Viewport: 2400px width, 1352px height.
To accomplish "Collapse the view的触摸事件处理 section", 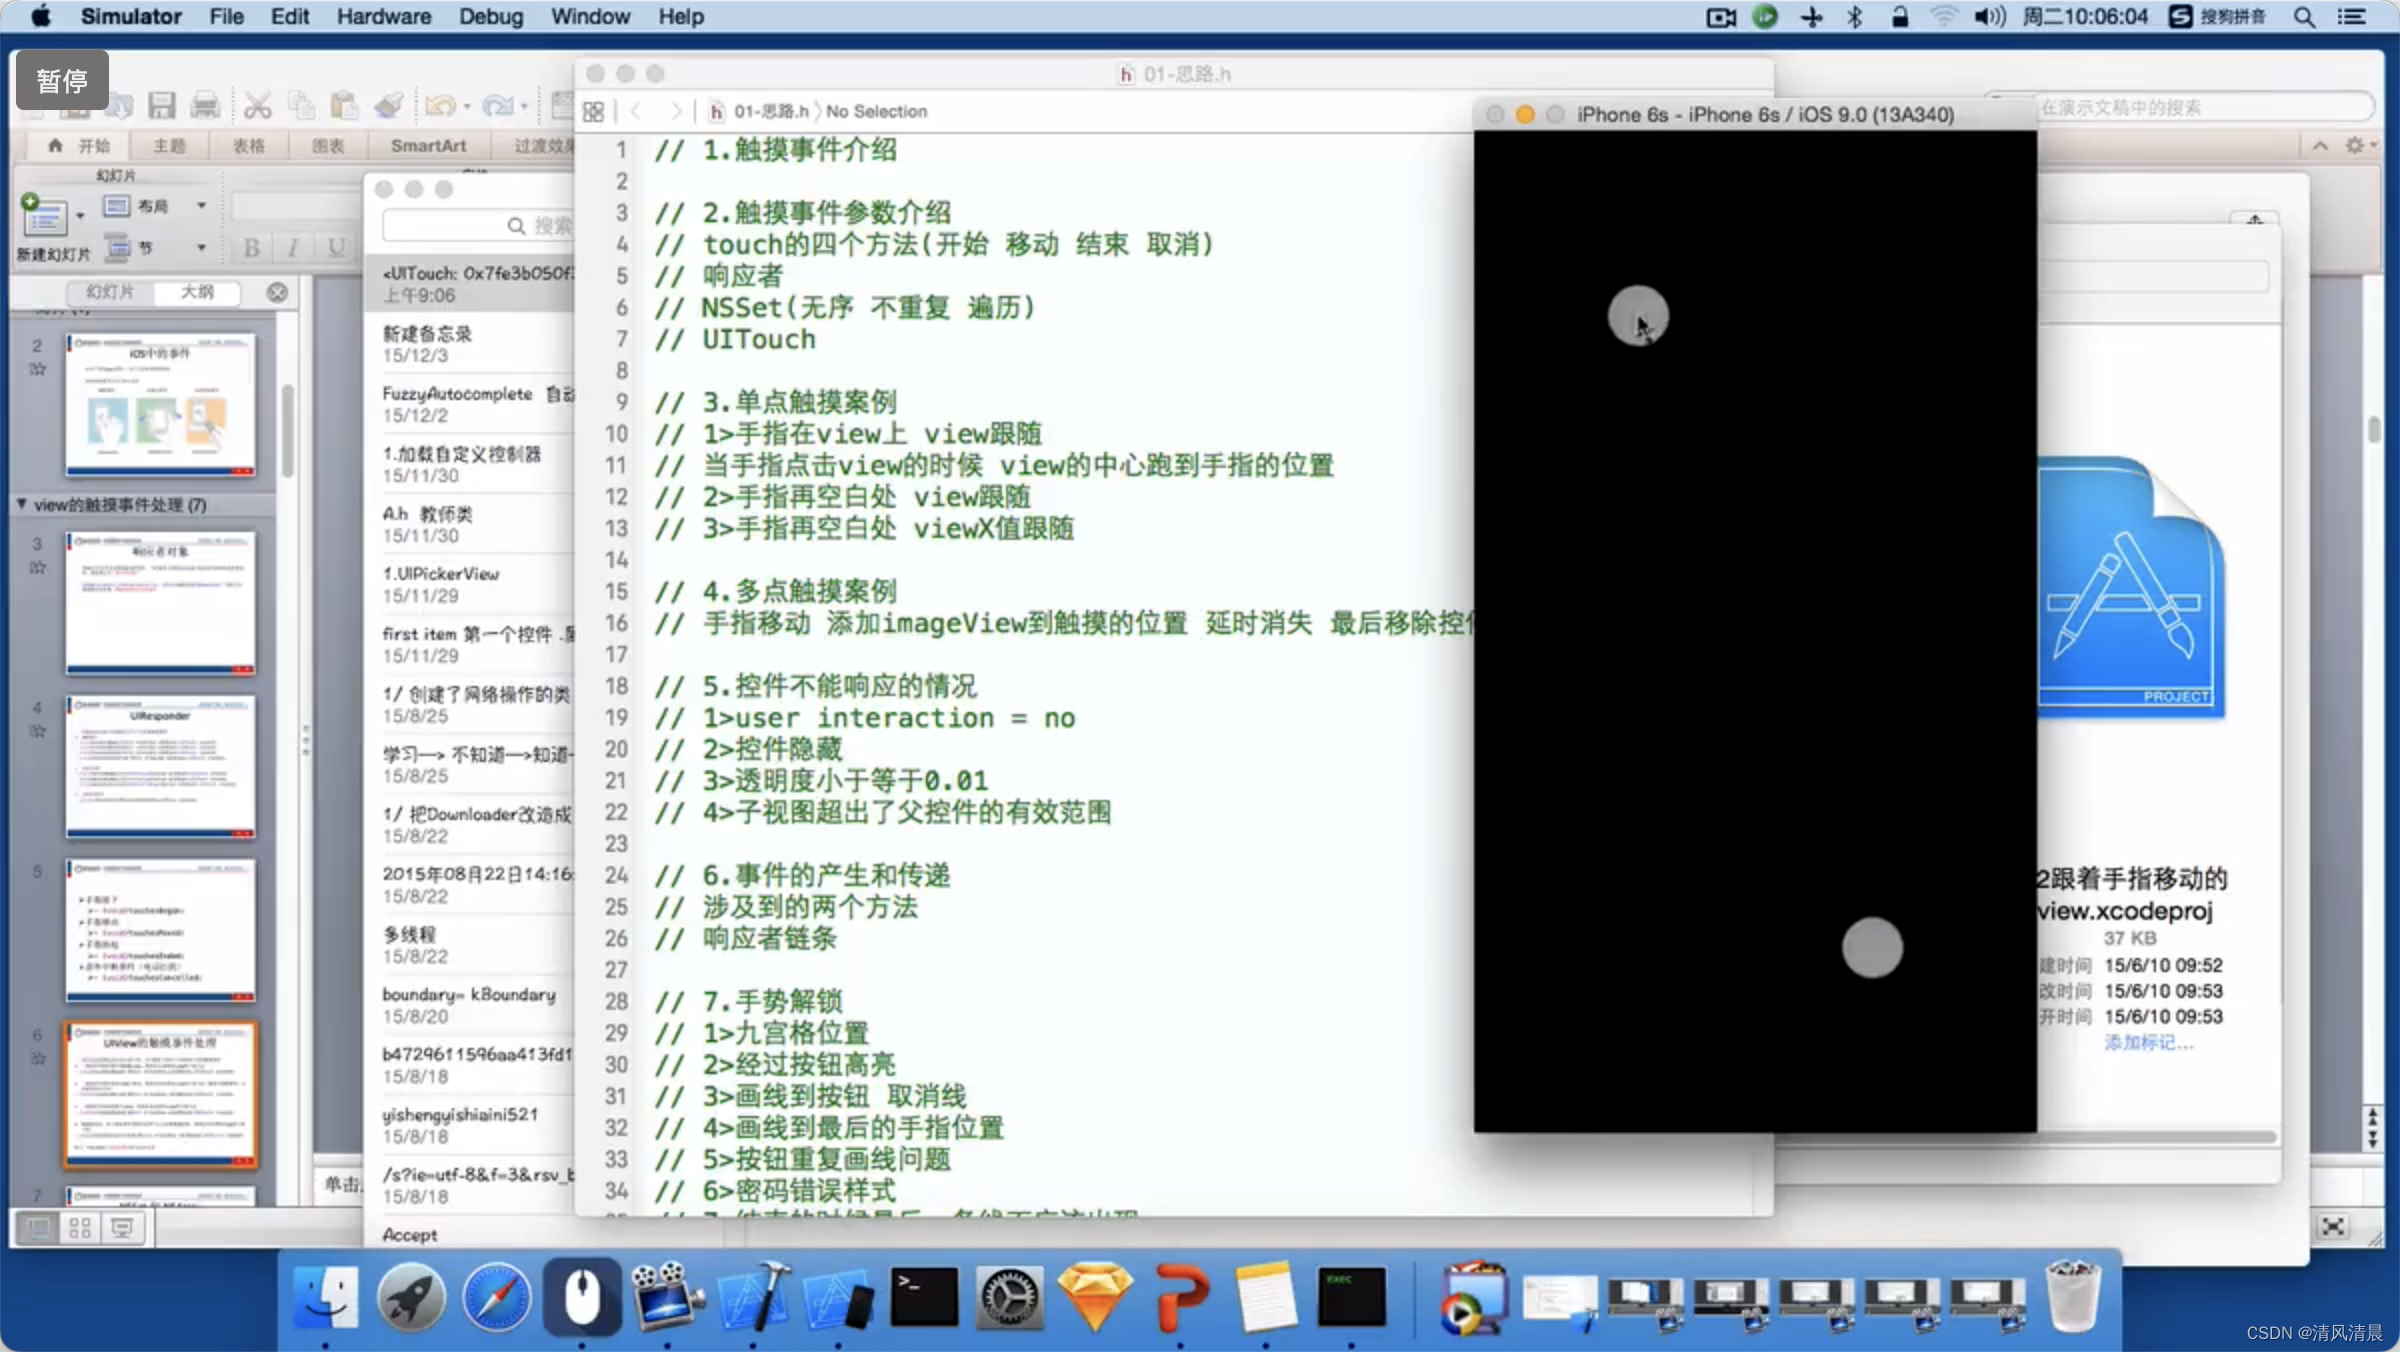I will point(22,504).
